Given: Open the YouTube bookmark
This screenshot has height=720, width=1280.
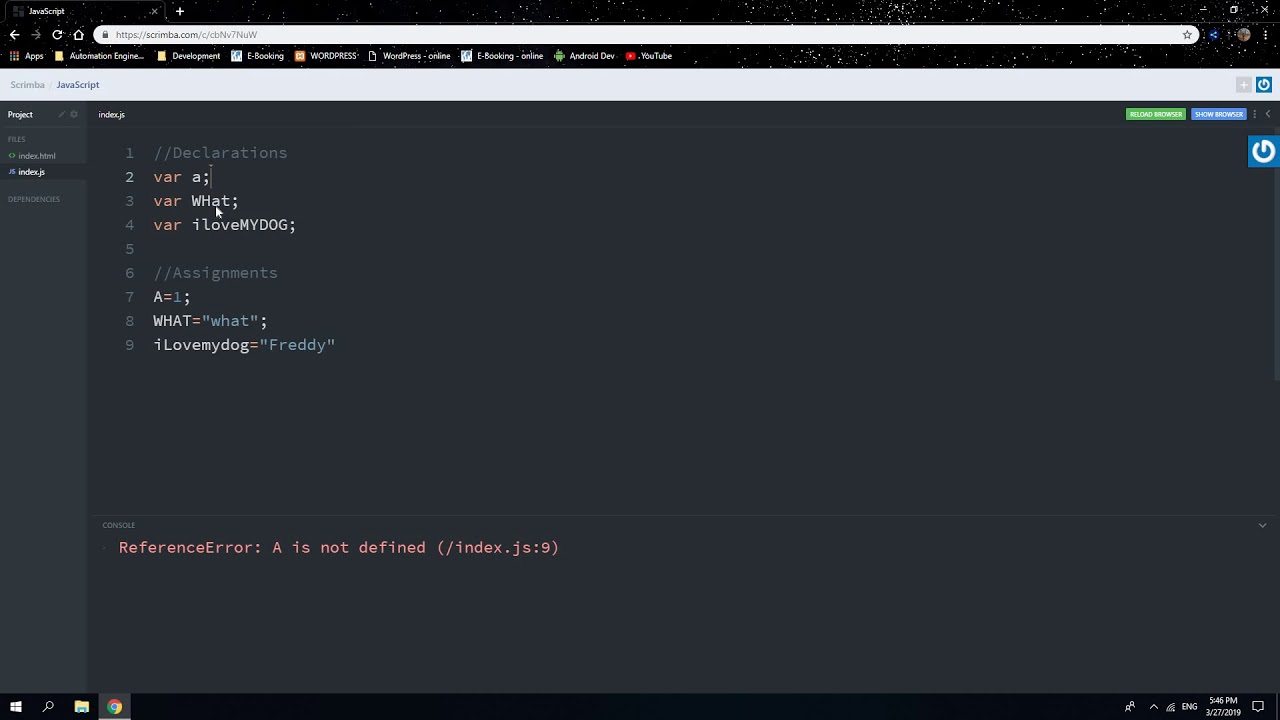Looking at the screenshot, I should coord(649,56).
